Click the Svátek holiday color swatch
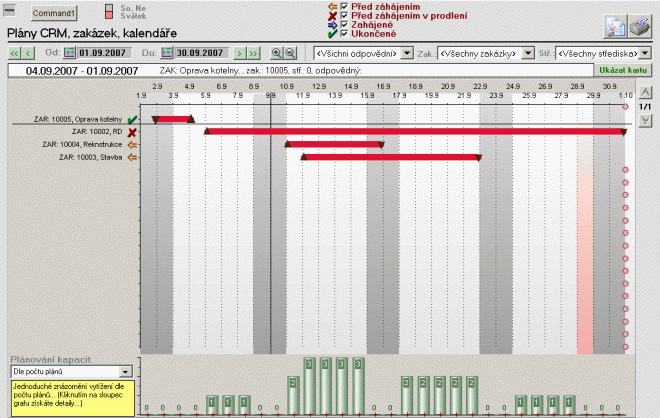Image resolution: width=660 pixels, height=418 pixels. (109, 15)
